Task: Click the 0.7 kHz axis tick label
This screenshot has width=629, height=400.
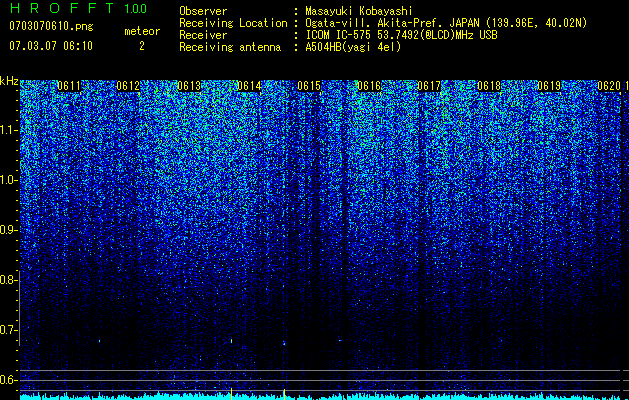Action: tap(8, 330)
